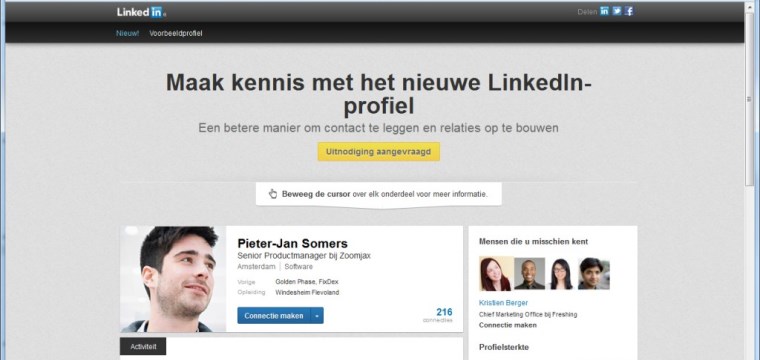Share via the LinkedIn icon
The width and height of the screenshot is (760, 360).
604,11
